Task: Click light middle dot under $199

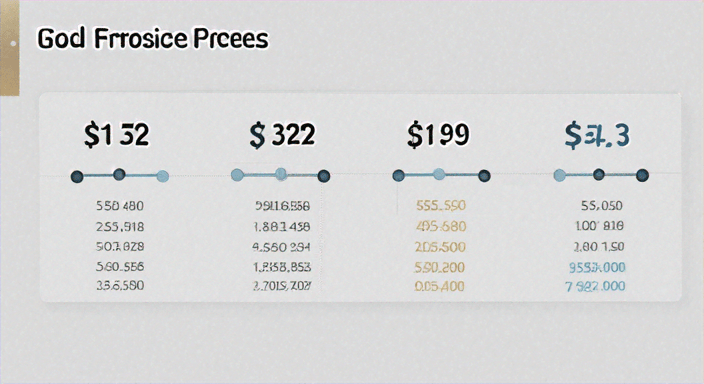Action: [439, 174]
